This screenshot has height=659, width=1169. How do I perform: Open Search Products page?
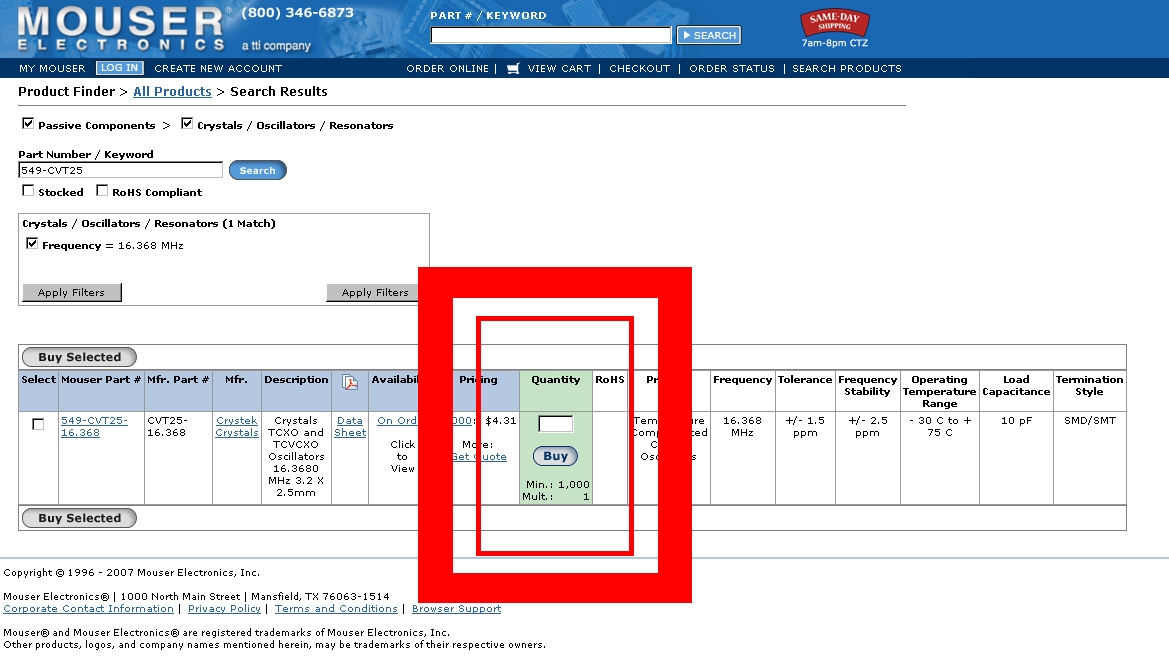[x=847, y=69]
